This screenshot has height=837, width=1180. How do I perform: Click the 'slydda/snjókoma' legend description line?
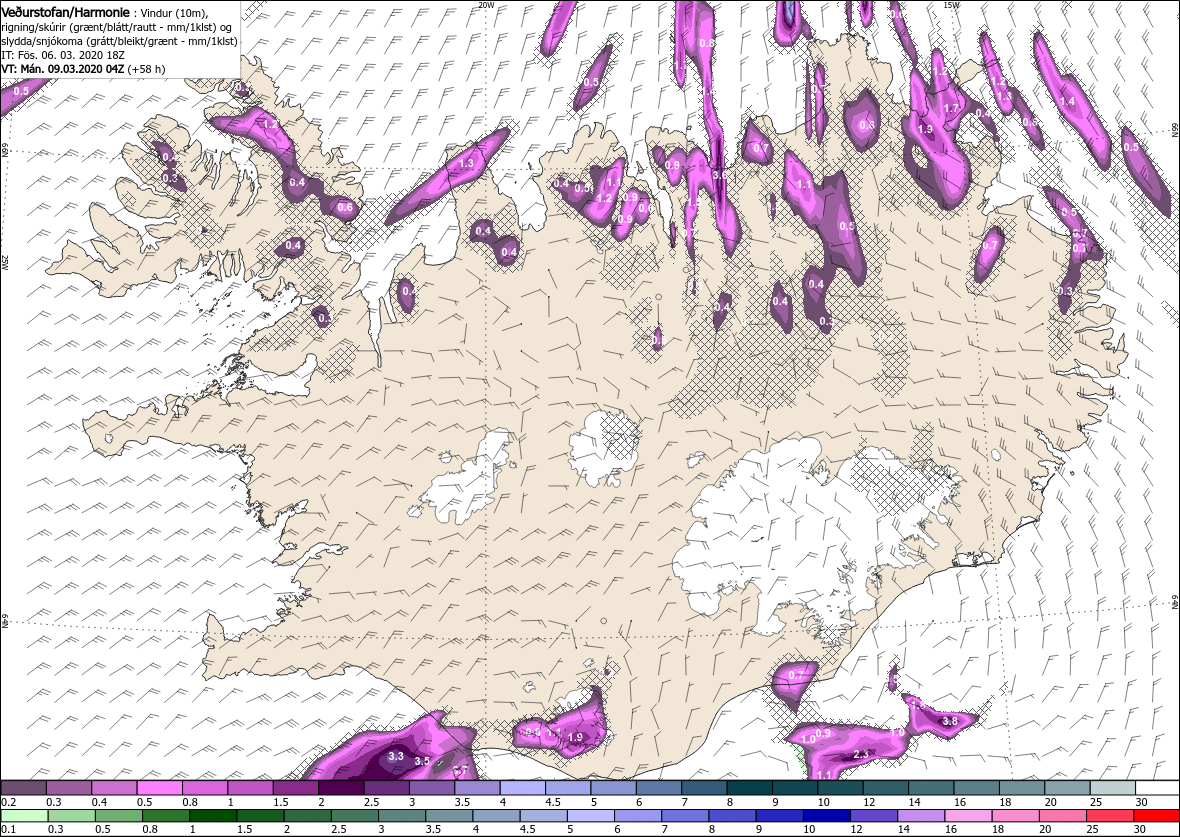pyautogui.click(x=119, y=41)
